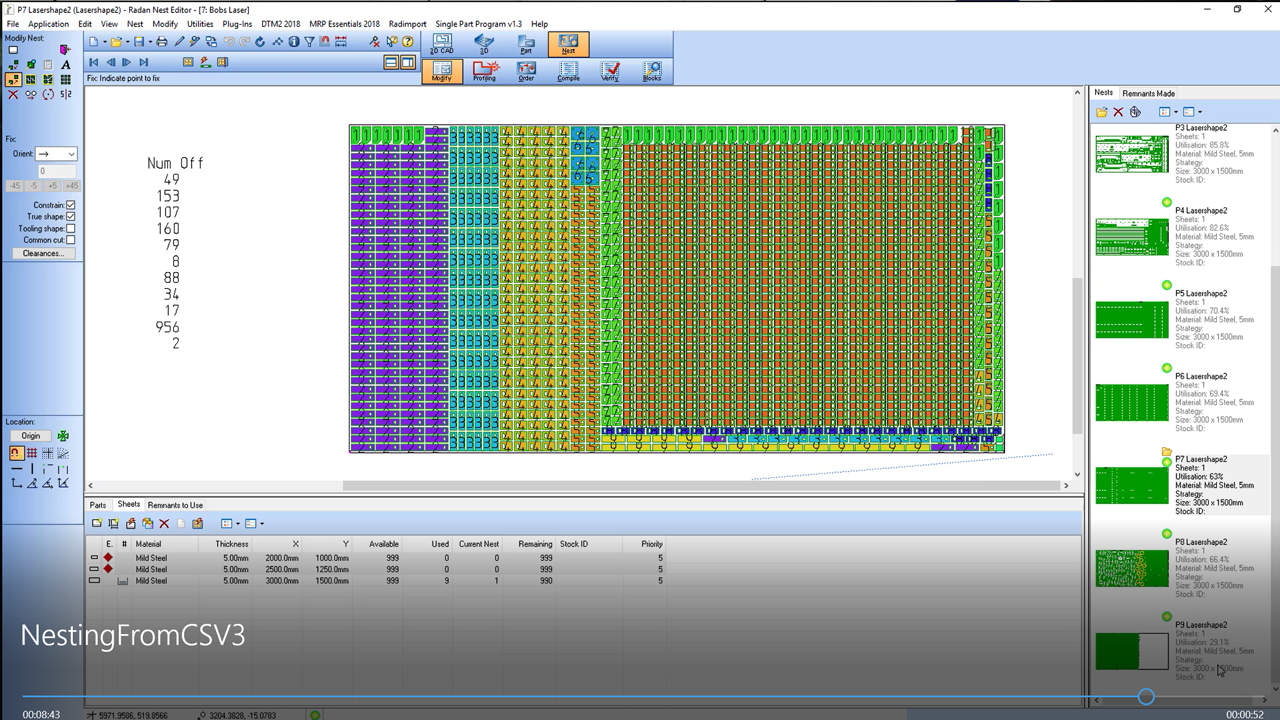Open the Help question mark icon
Image resolution: width=1280 pixels, height=720 pixels.
point(407,42)
